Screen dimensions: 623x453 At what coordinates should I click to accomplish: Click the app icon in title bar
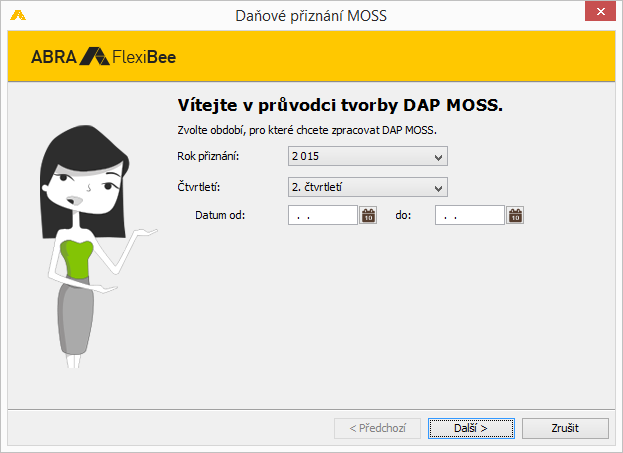click(18, 15)
